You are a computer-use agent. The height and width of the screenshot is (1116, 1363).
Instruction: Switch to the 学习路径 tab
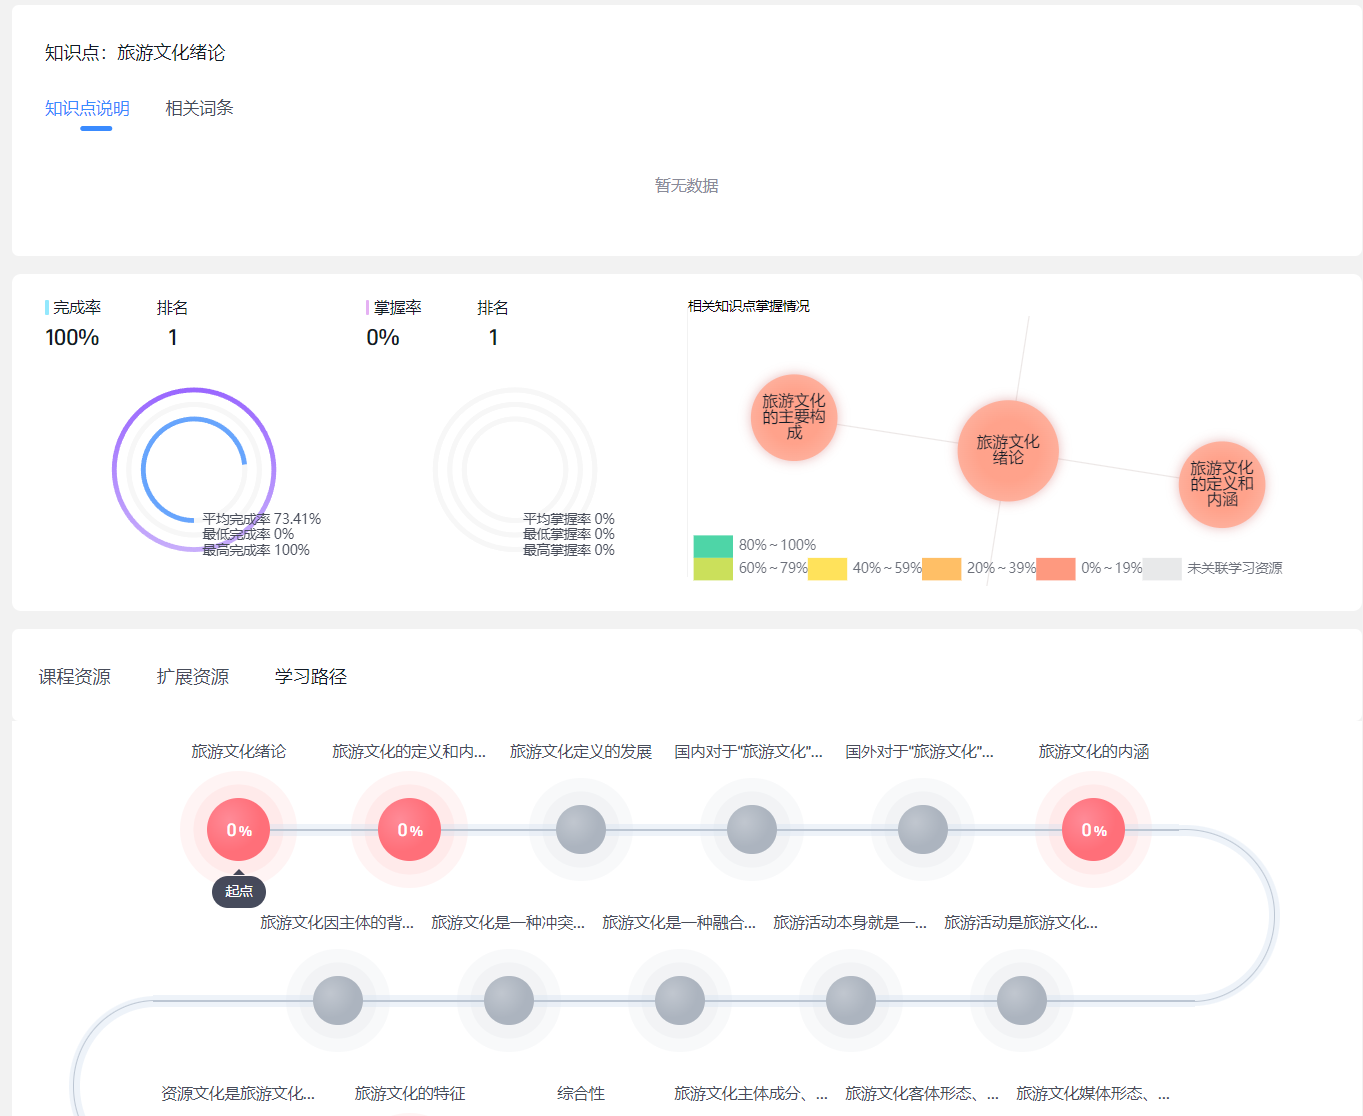click(x=311, y=677)
